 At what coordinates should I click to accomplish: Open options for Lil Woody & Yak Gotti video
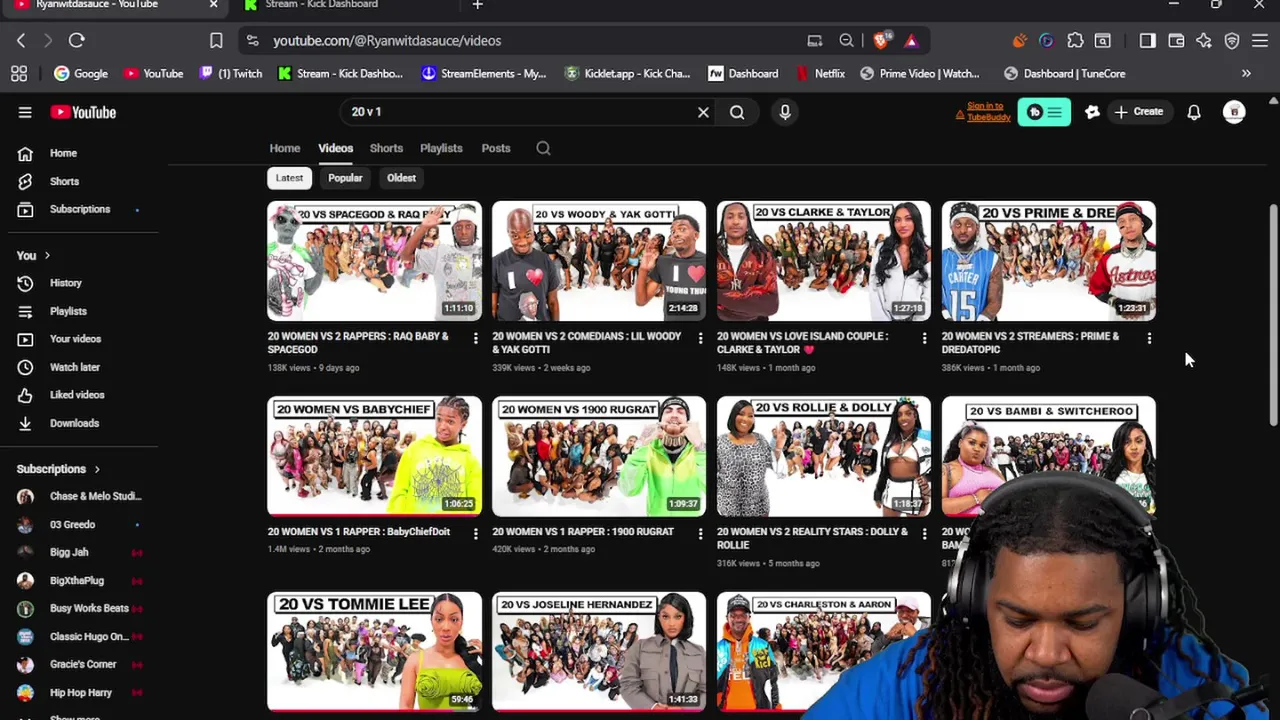(700, 339)
